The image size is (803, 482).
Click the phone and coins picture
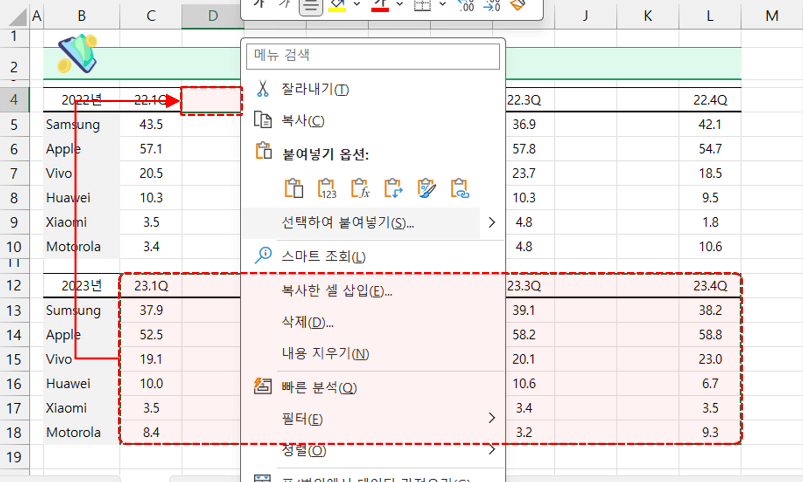click(x=77, y=54)
